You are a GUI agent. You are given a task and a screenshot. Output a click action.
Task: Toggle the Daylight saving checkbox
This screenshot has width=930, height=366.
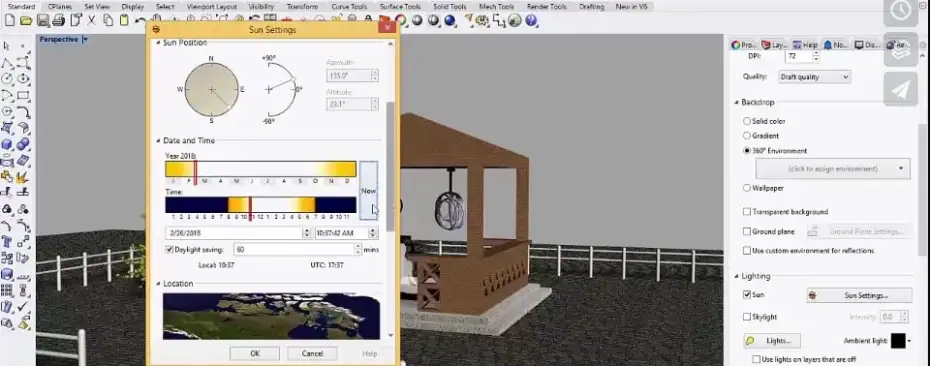pos(169,250)
